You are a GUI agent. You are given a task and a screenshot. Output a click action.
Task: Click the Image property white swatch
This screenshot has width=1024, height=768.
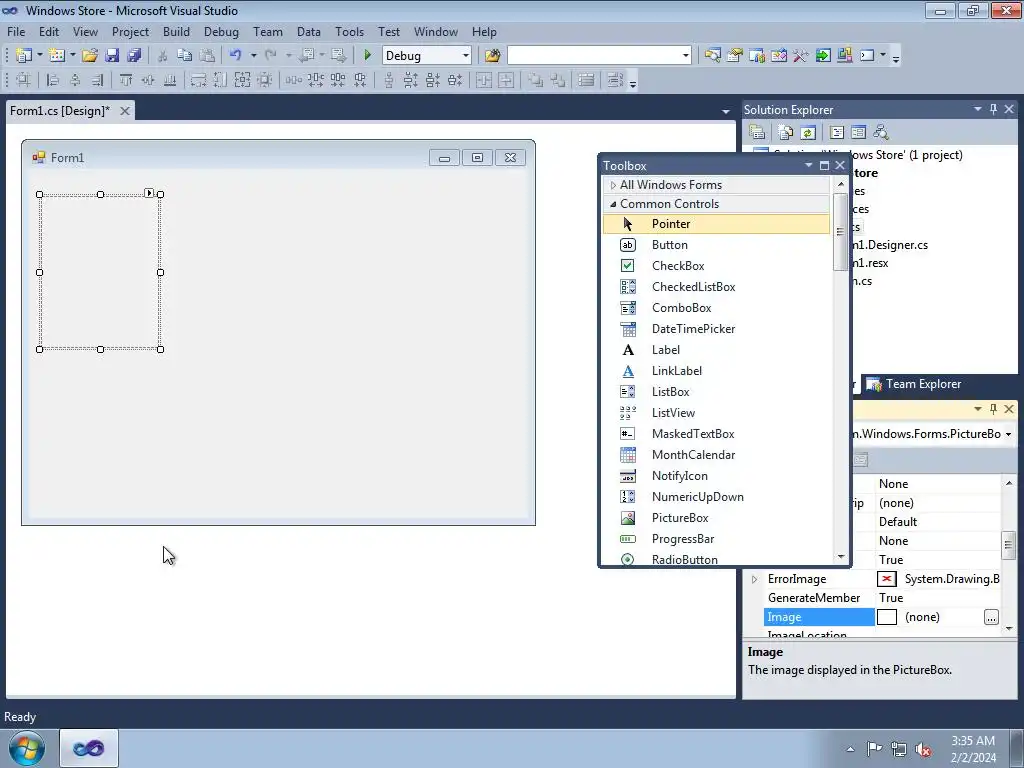point(886,617)
